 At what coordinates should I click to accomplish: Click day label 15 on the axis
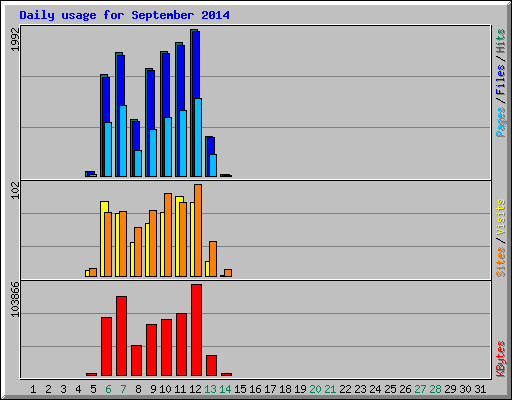[240, 389]
